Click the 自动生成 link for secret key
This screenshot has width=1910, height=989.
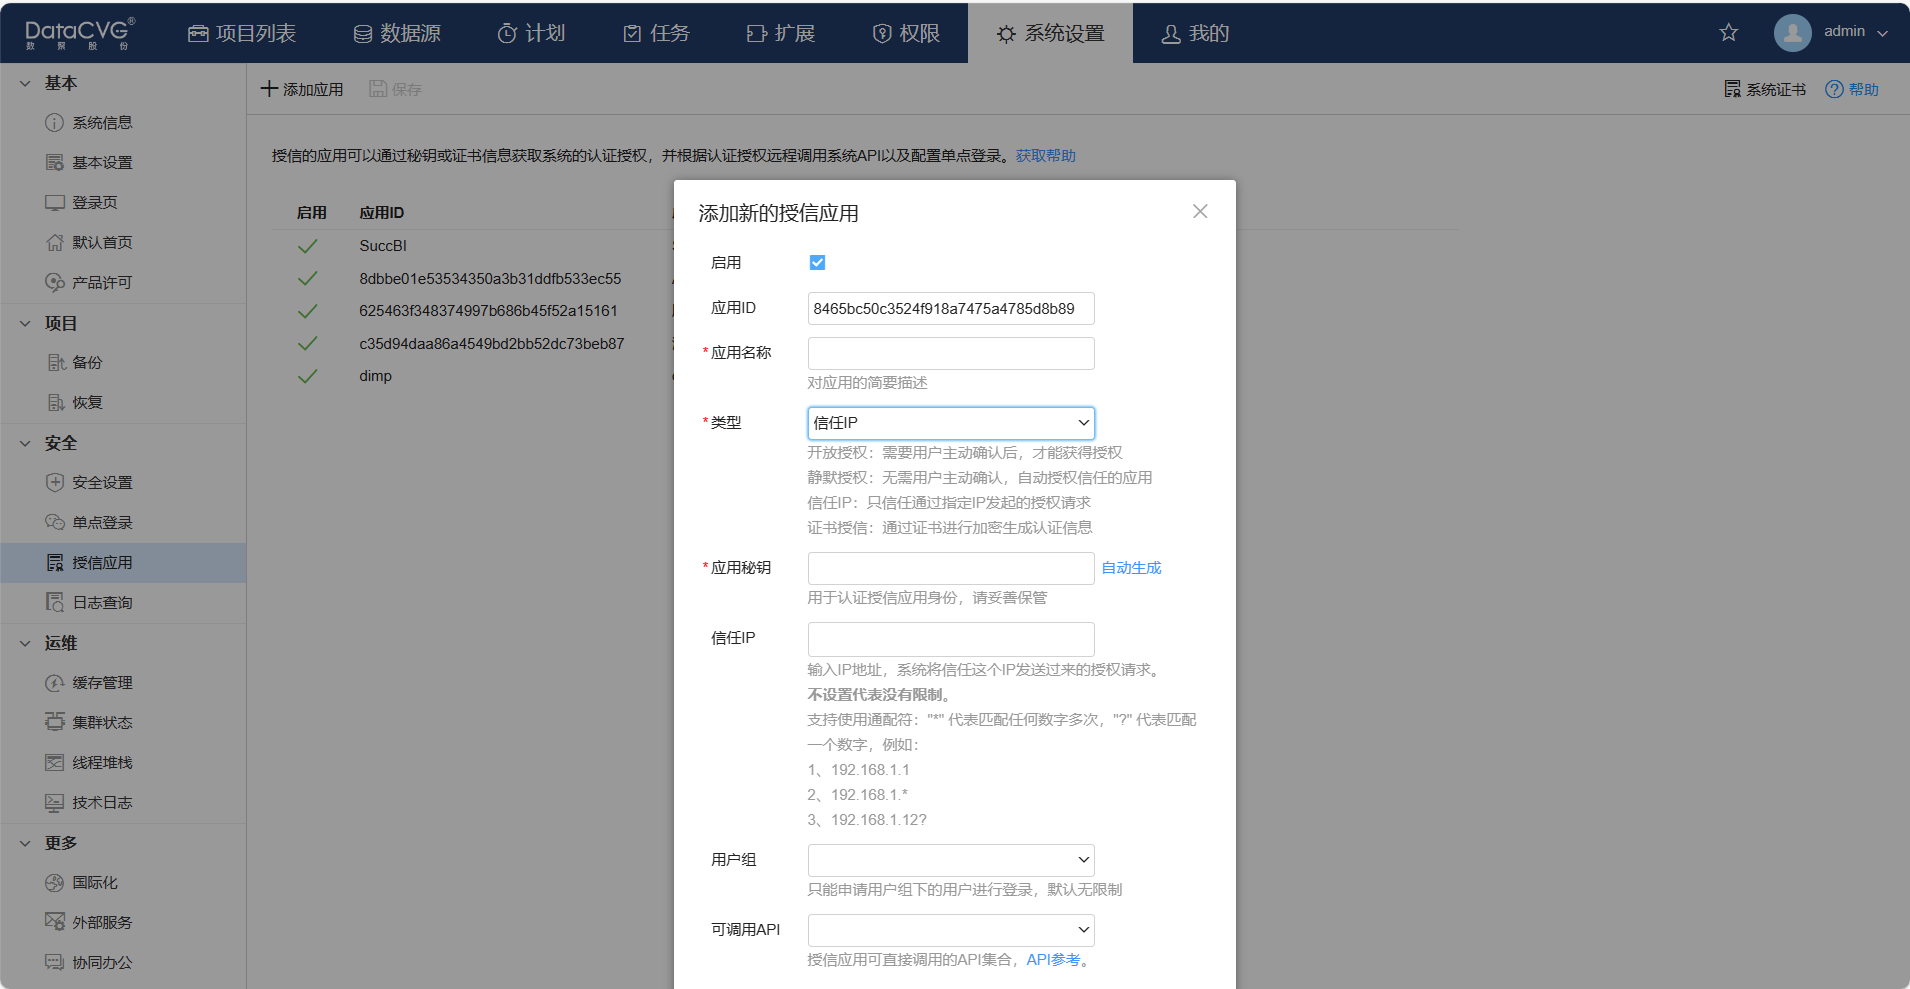coord(1131,568)
